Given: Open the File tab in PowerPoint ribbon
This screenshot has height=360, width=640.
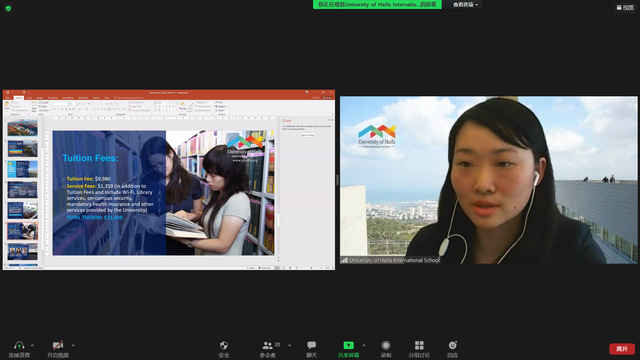Looking at the screenshot, I should click(x=8, y=98).
